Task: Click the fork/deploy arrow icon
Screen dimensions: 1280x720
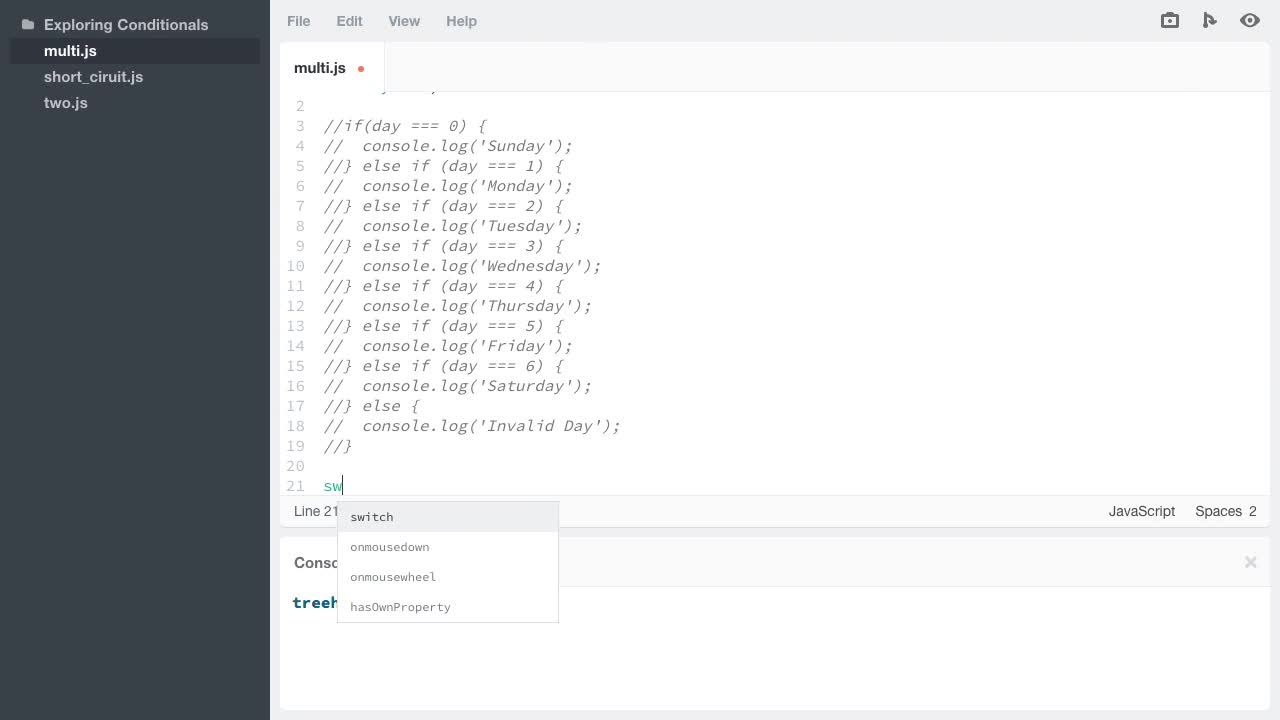Action: [x=1210, y=20]
